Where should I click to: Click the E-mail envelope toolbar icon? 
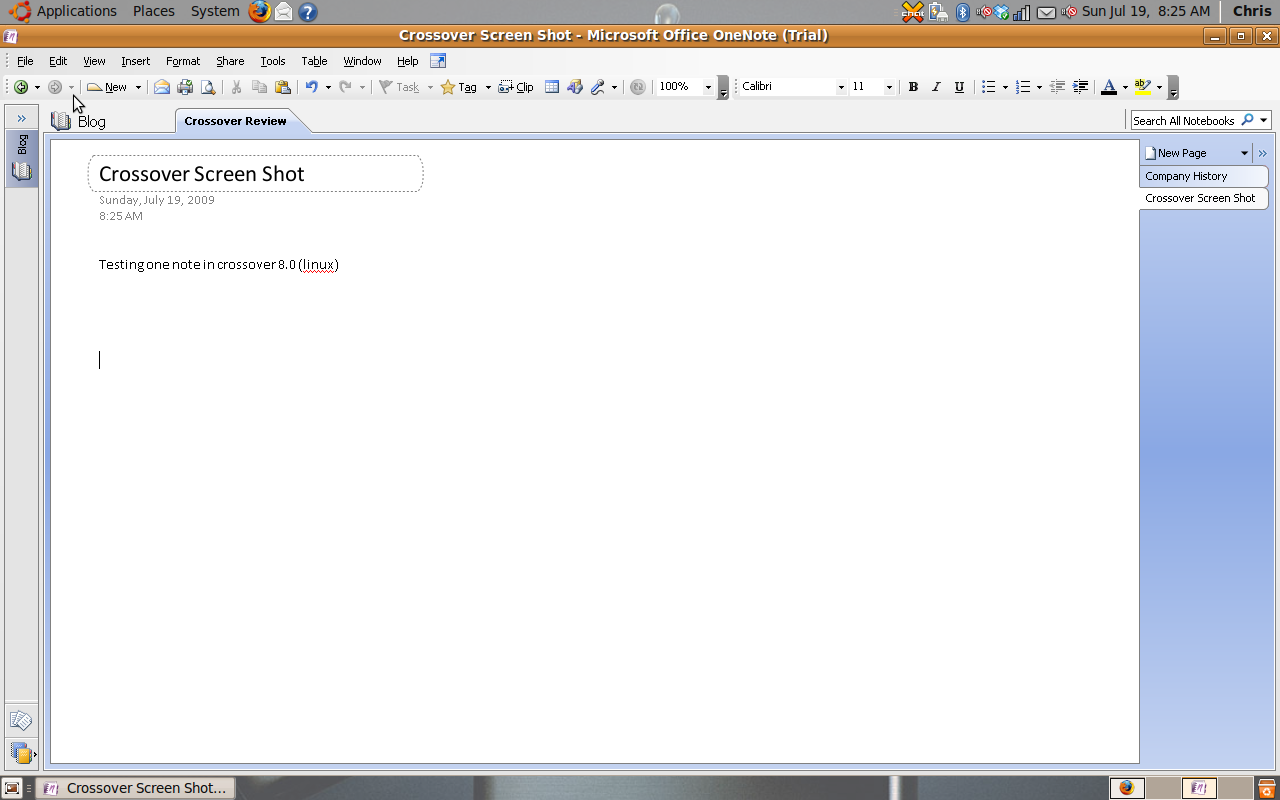click(x=161, y=87)
